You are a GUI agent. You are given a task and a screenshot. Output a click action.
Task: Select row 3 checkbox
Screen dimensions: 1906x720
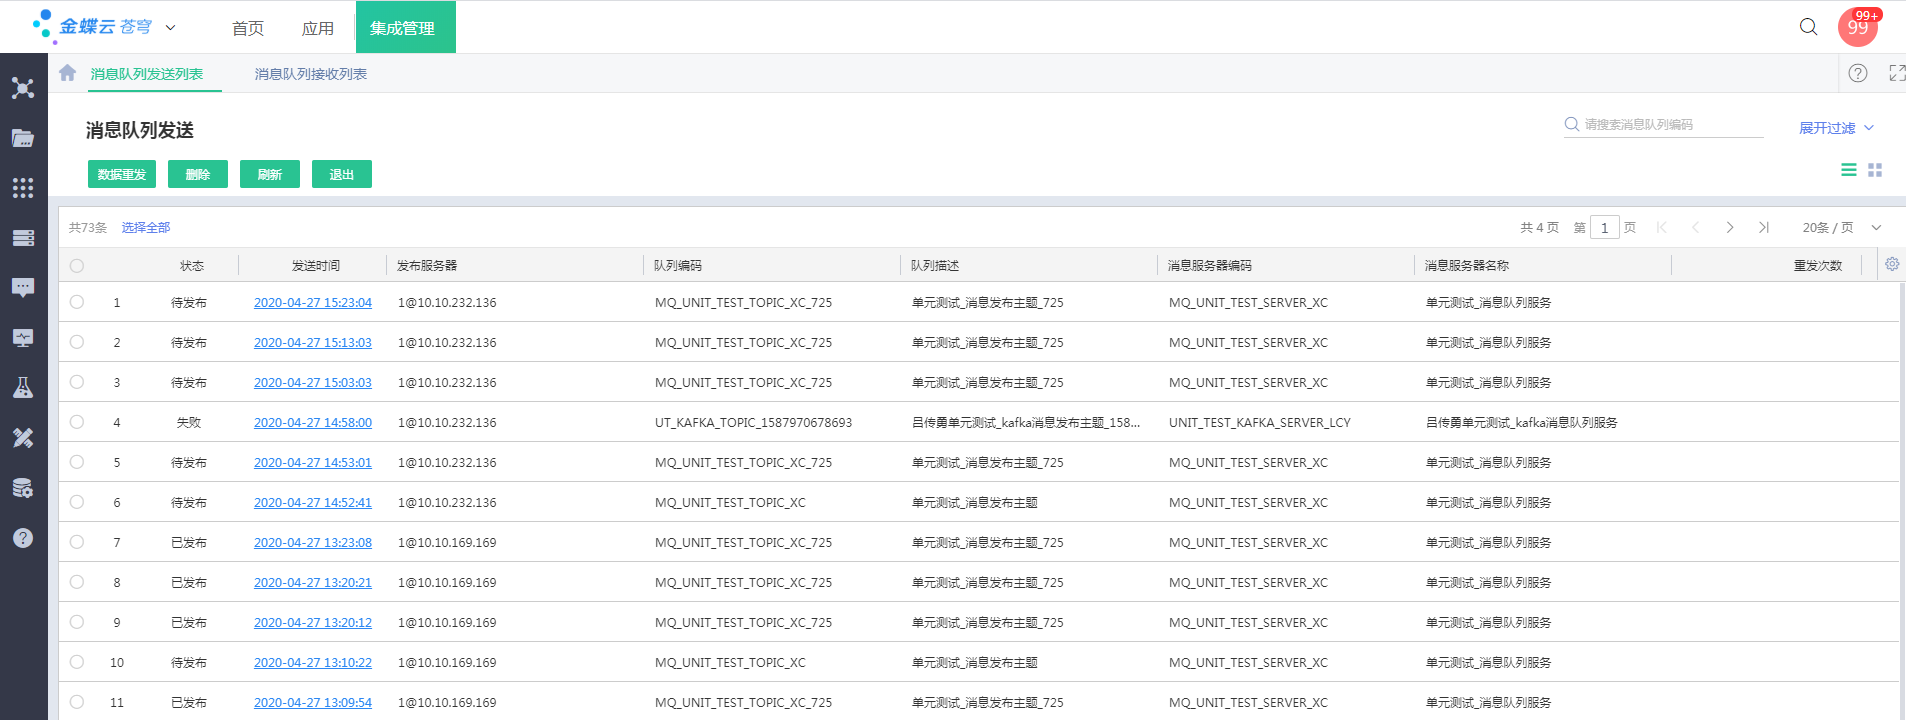coord(77,381)
